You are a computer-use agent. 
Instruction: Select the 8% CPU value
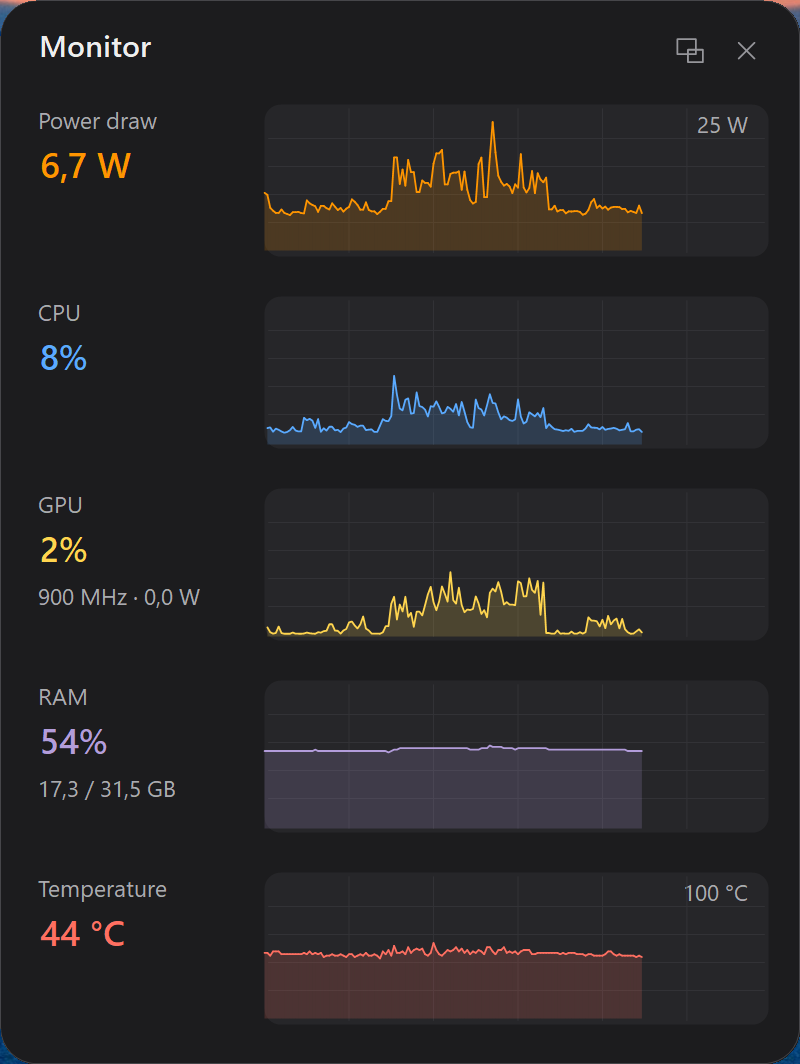coord(64,358)
